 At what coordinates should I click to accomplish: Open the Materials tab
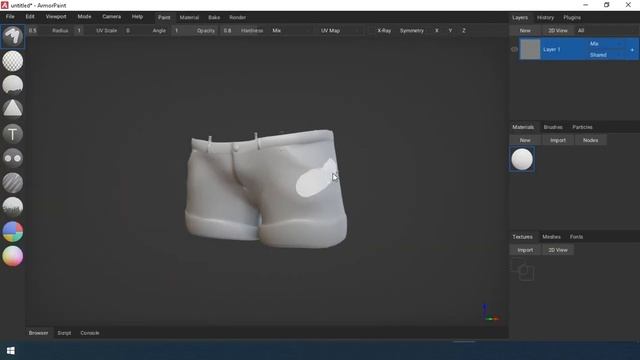[523, 127]
